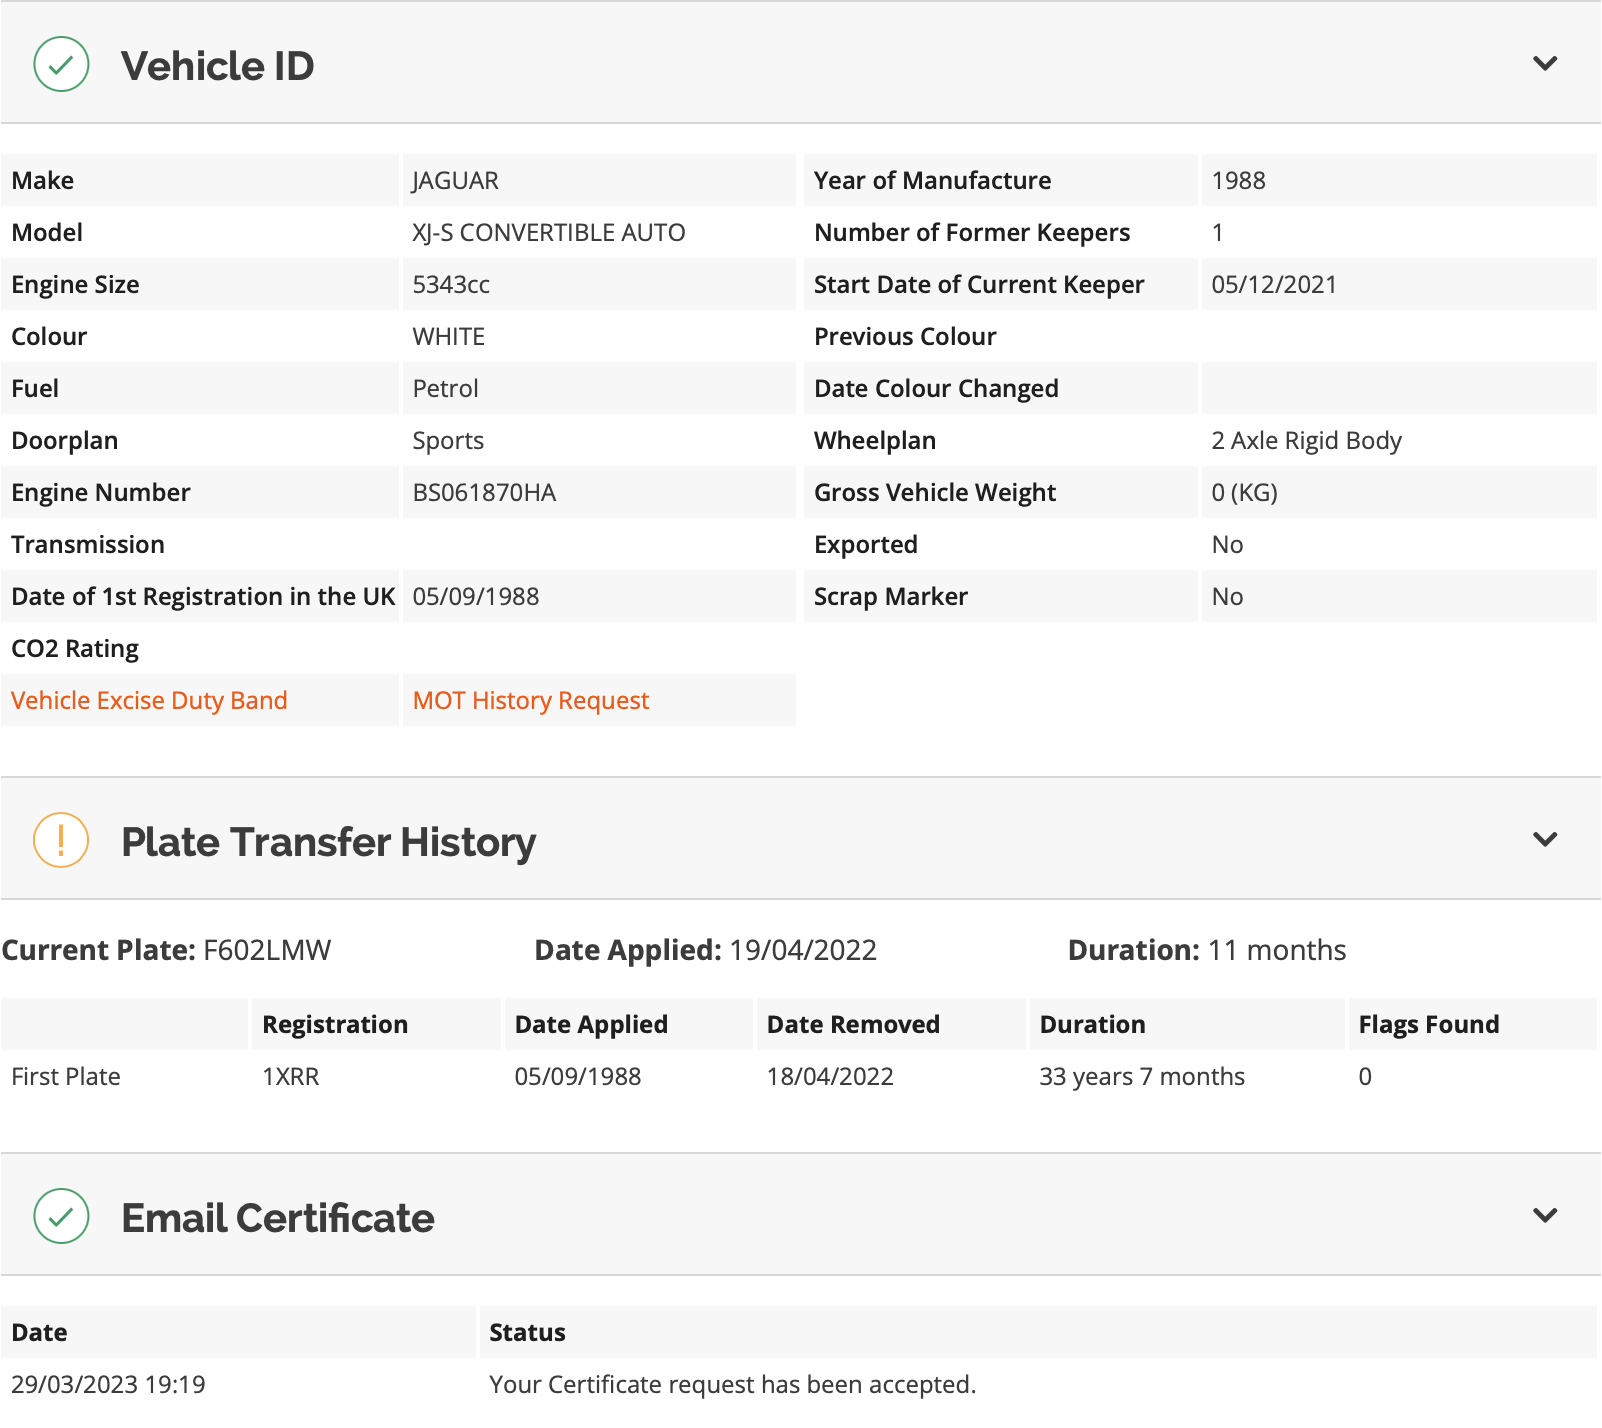Select the JAGUAR make value
Image resolution: width=1602 pixels, height=1428 pixels.
click(x=456, y=180)
